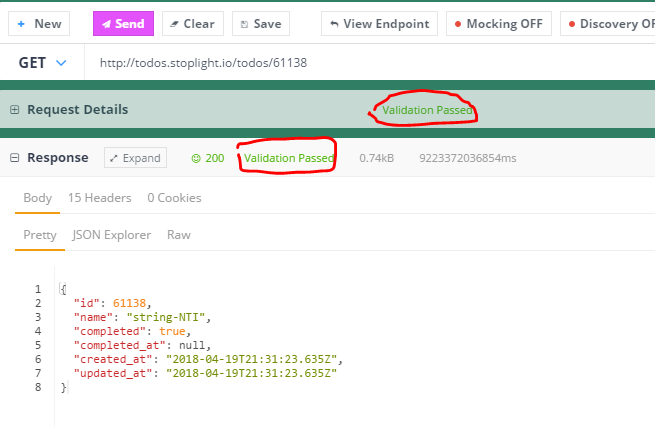655x427 pixels.
Task: Click the response time 9223372036854ms
Action: (467, 158)
